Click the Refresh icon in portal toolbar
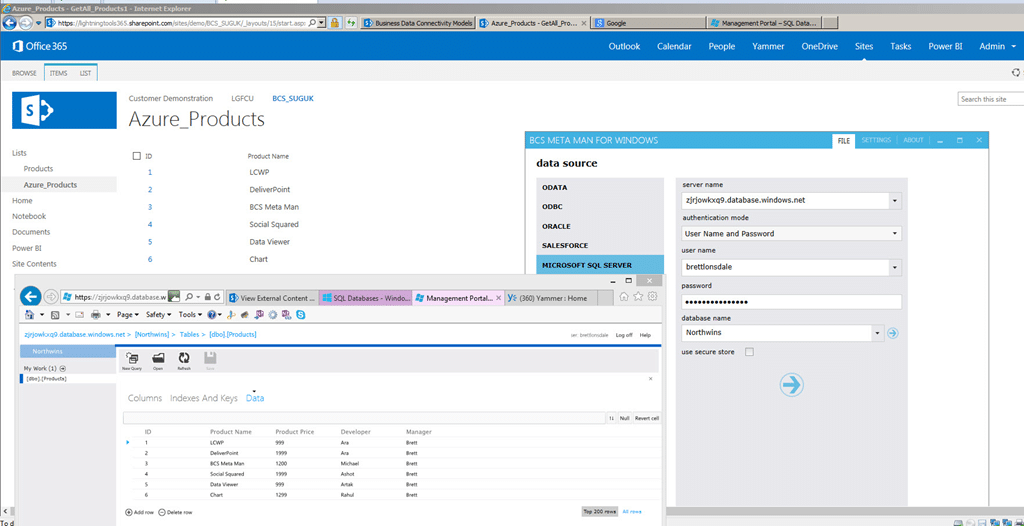The height and width of the screenshot is (526, 1024). click(184, 360)
